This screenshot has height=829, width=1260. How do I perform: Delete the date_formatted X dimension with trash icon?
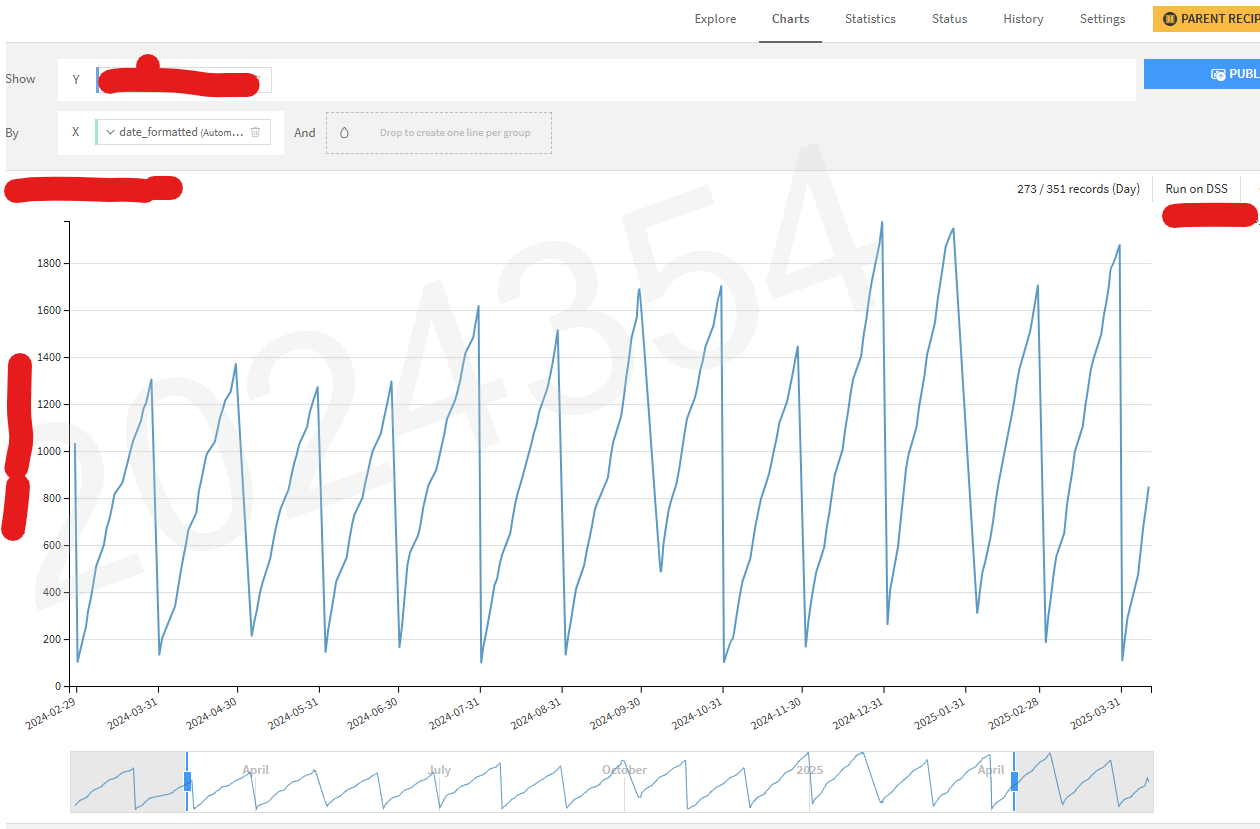click(x=255, y=132)
